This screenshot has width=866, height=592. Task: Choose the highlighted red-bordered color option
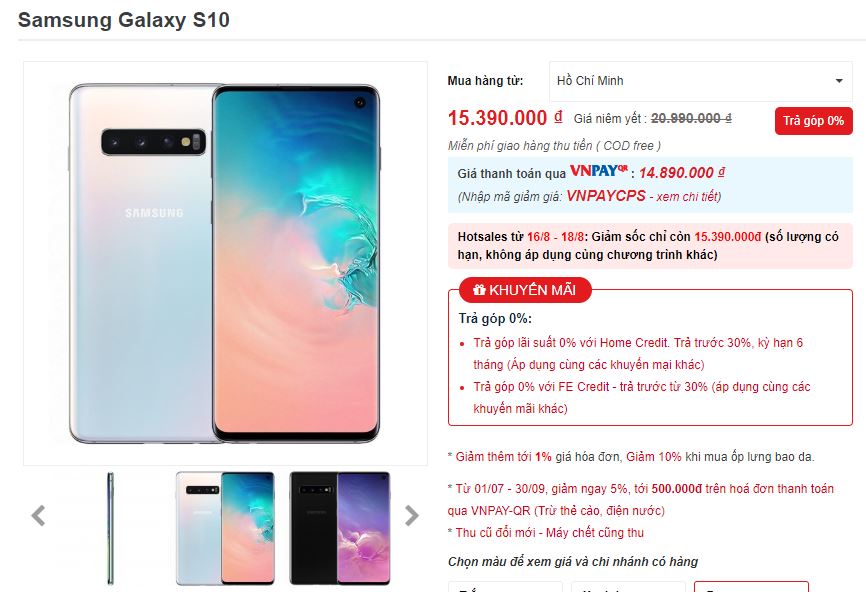click(x=751, y=586)
